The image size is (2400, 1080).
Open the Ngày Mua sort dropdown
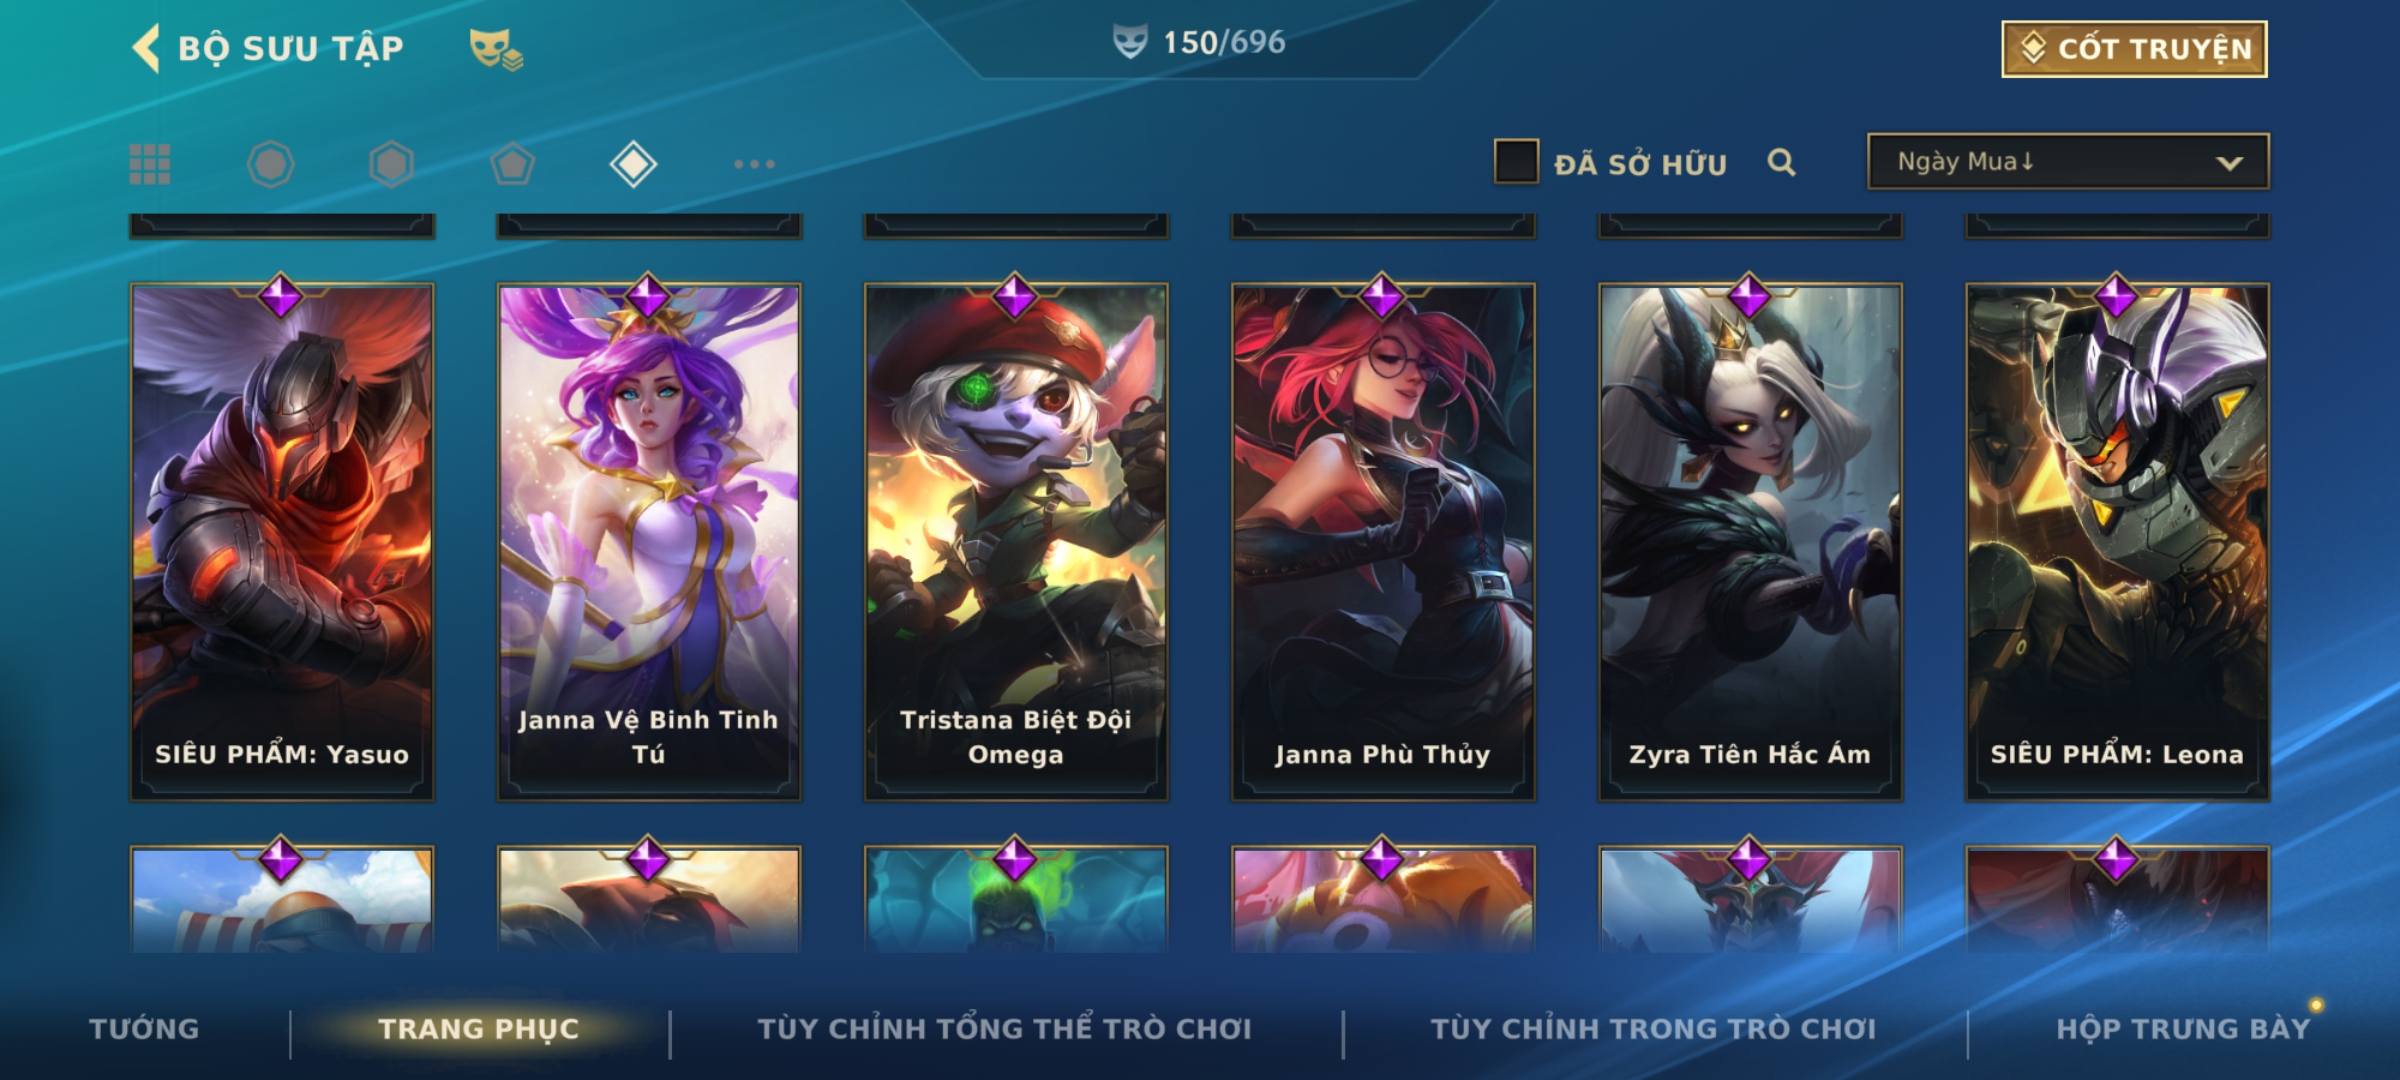(2068, 162)
